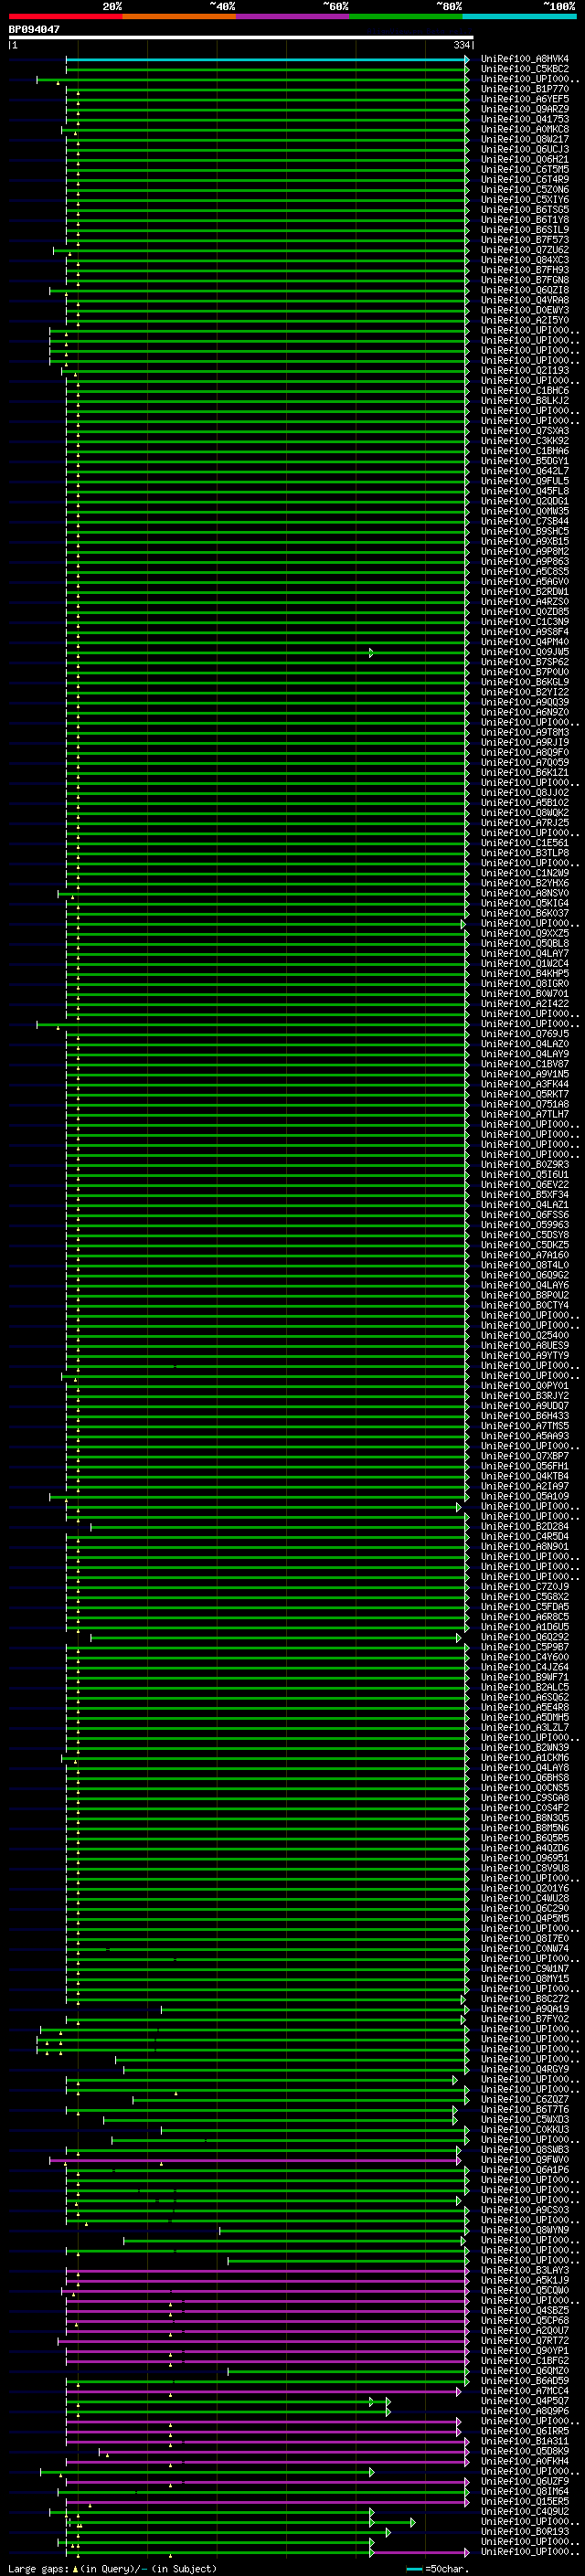This screenshot has width=585, height=2576.
Task: Open hit UniRef100_Q6IRR5
Action: tap(525, 2431)
